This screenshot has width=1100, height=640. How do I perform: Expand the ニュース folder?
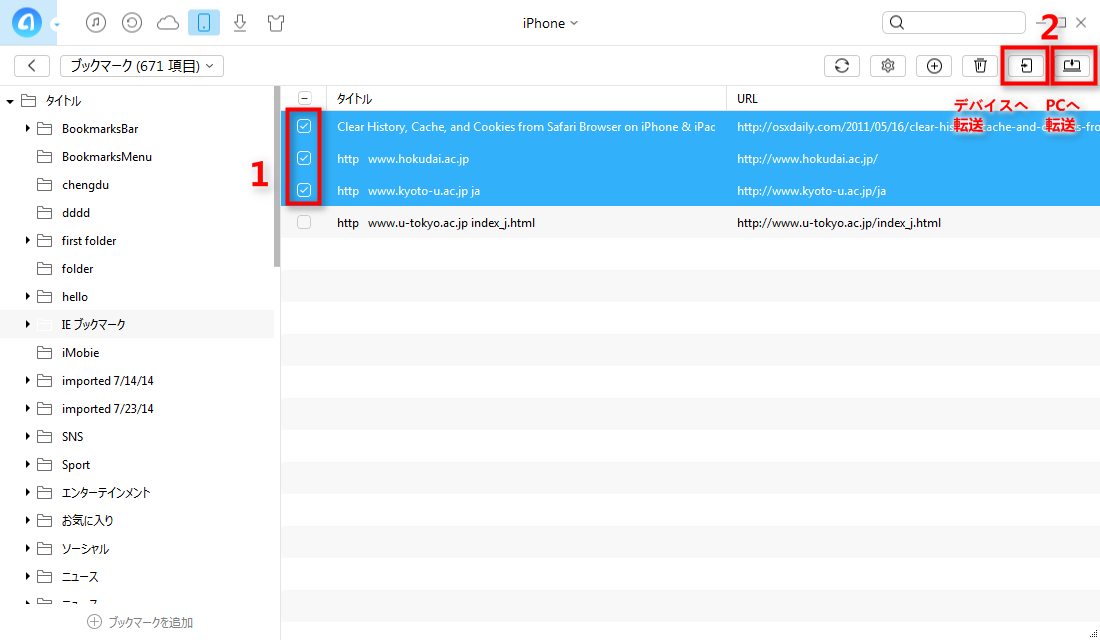(27, 577)
